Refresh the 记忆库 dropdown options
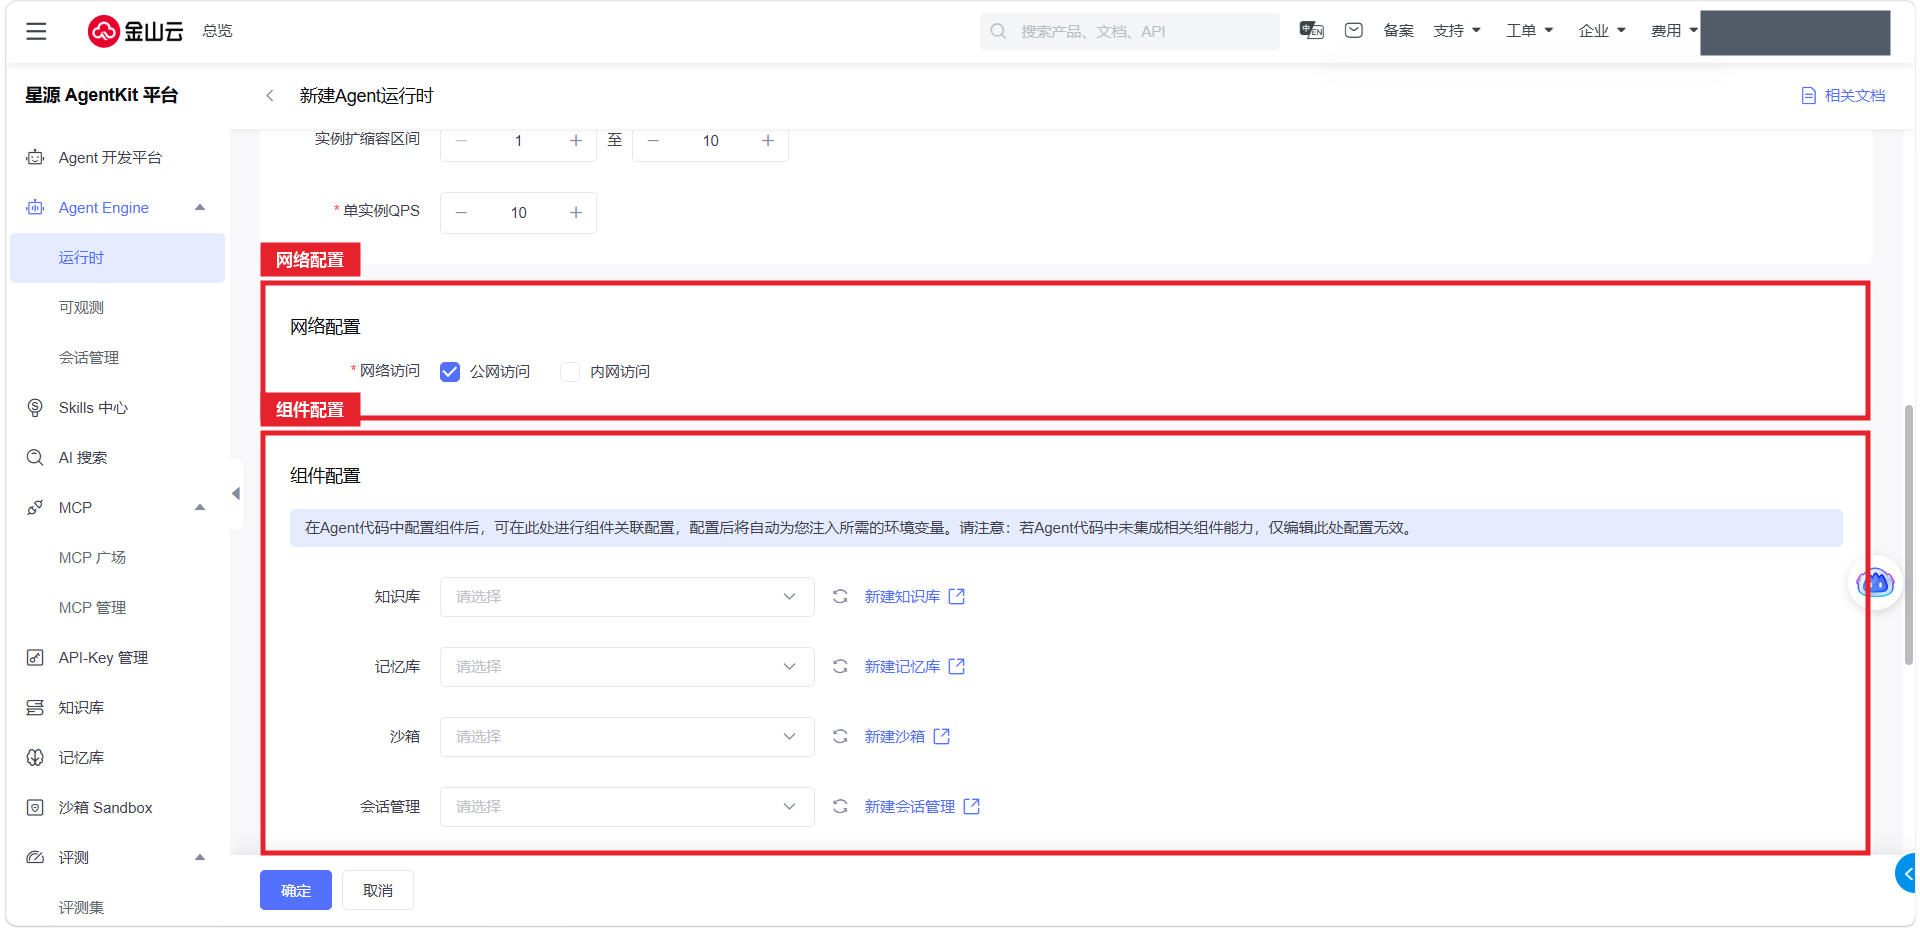This screenshot has height=930, width=1920. [840, 666]
